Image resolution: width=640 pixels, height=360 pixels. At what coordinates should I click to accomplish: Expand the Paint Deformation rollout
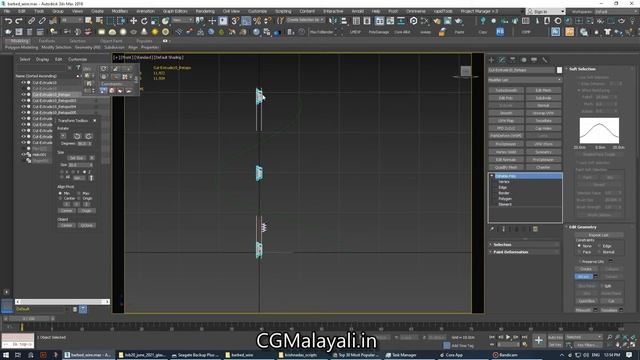[524, 252]
